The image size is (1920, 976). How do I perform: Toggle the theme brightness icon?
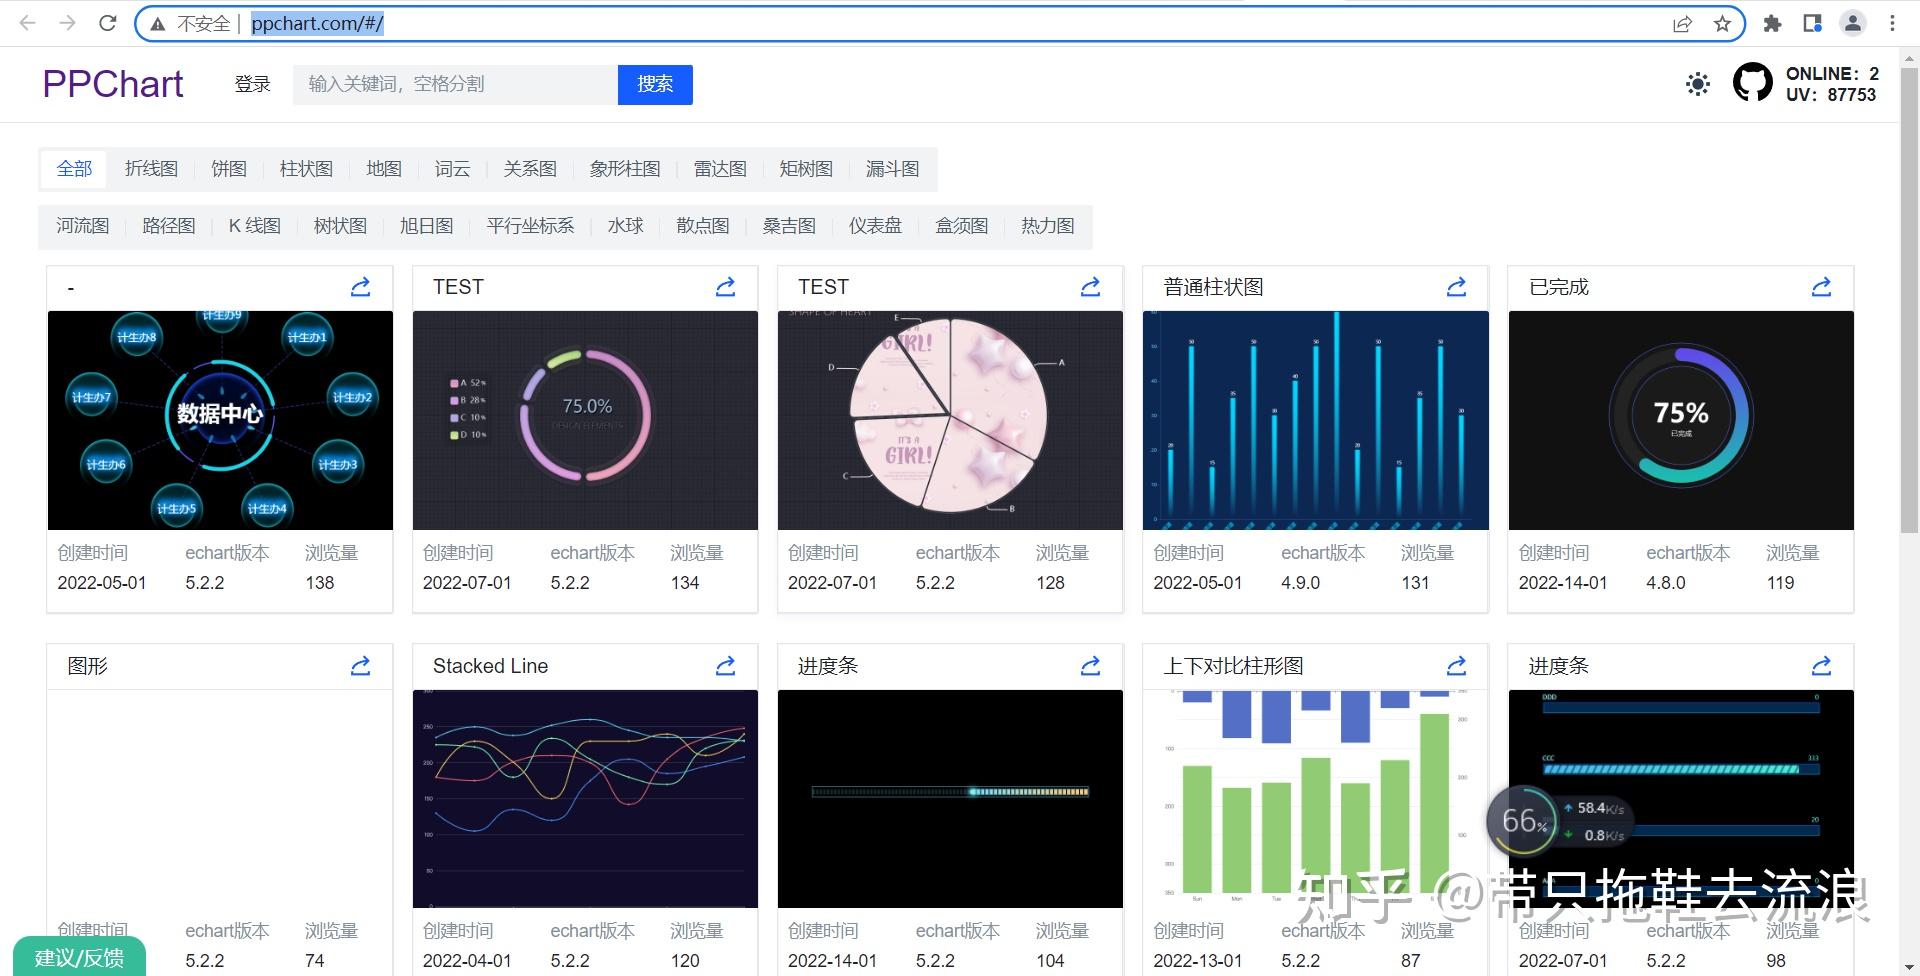point(1697,84)
